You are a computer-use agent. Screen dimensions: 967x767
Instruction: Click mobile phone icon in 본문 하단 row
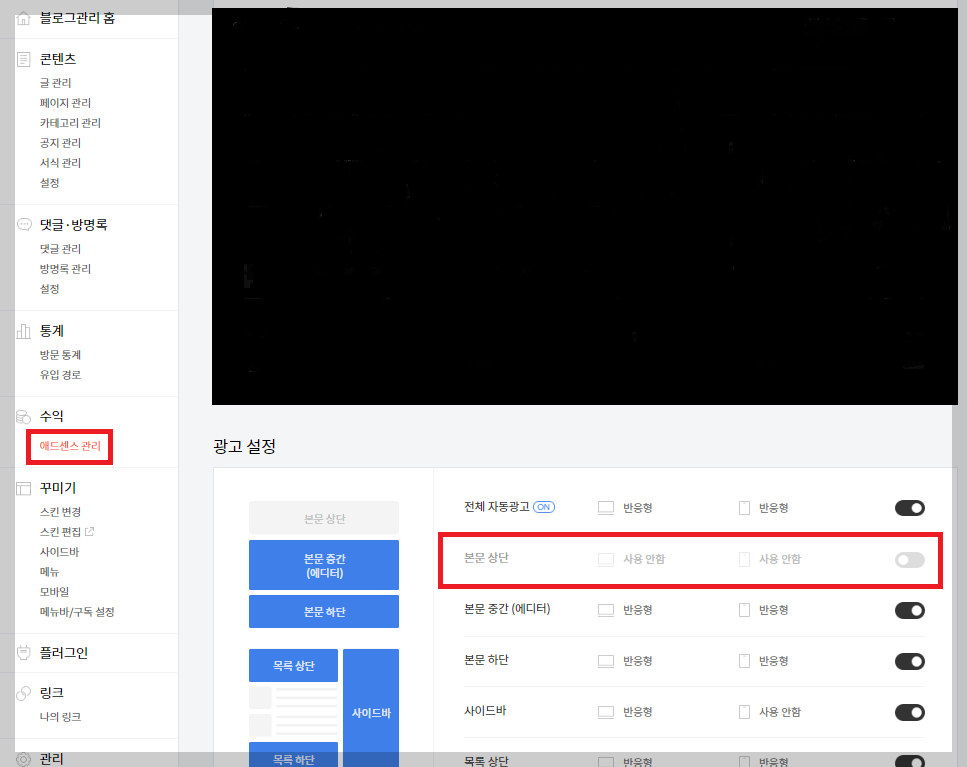744,662
